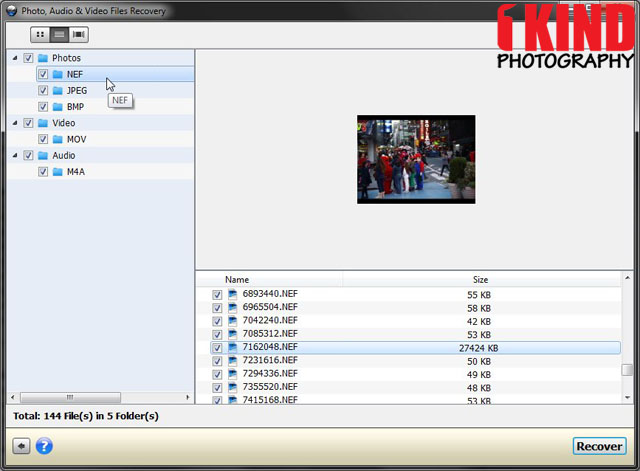Screen dimensions: 640x471
Task: Select the BMP folder label
Action: [x=75, y=107]
